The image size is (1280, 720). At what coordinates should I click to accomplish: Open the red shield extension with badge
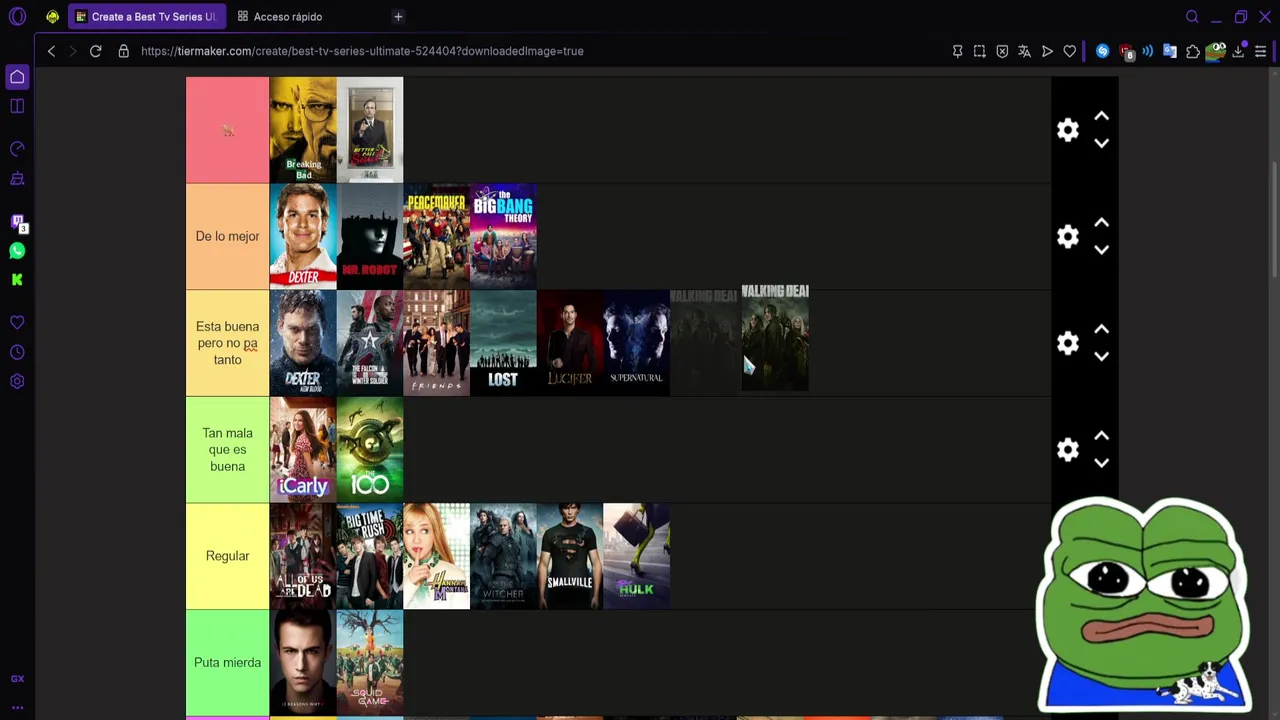pos(1126,52)
